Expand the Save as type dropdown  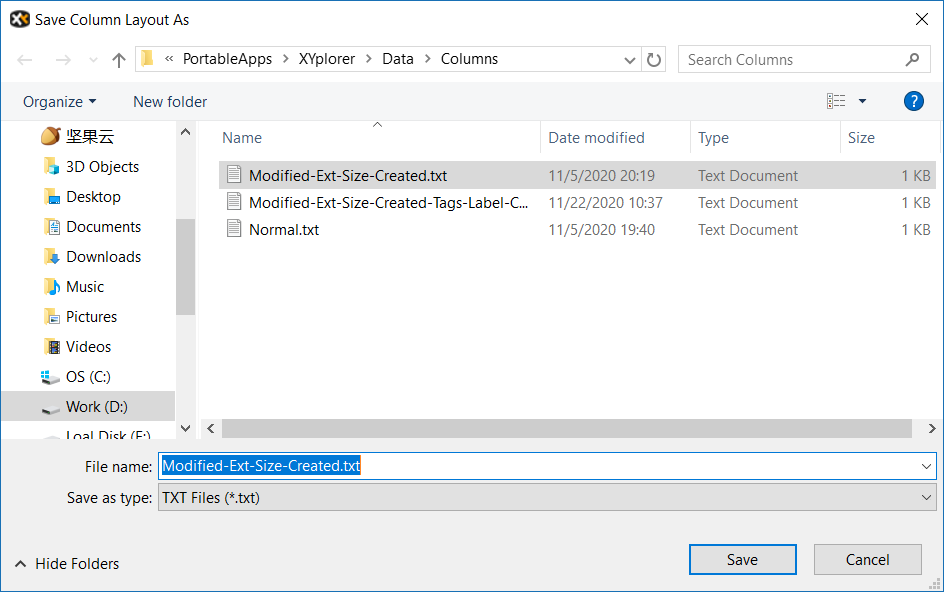pos(926,497)
